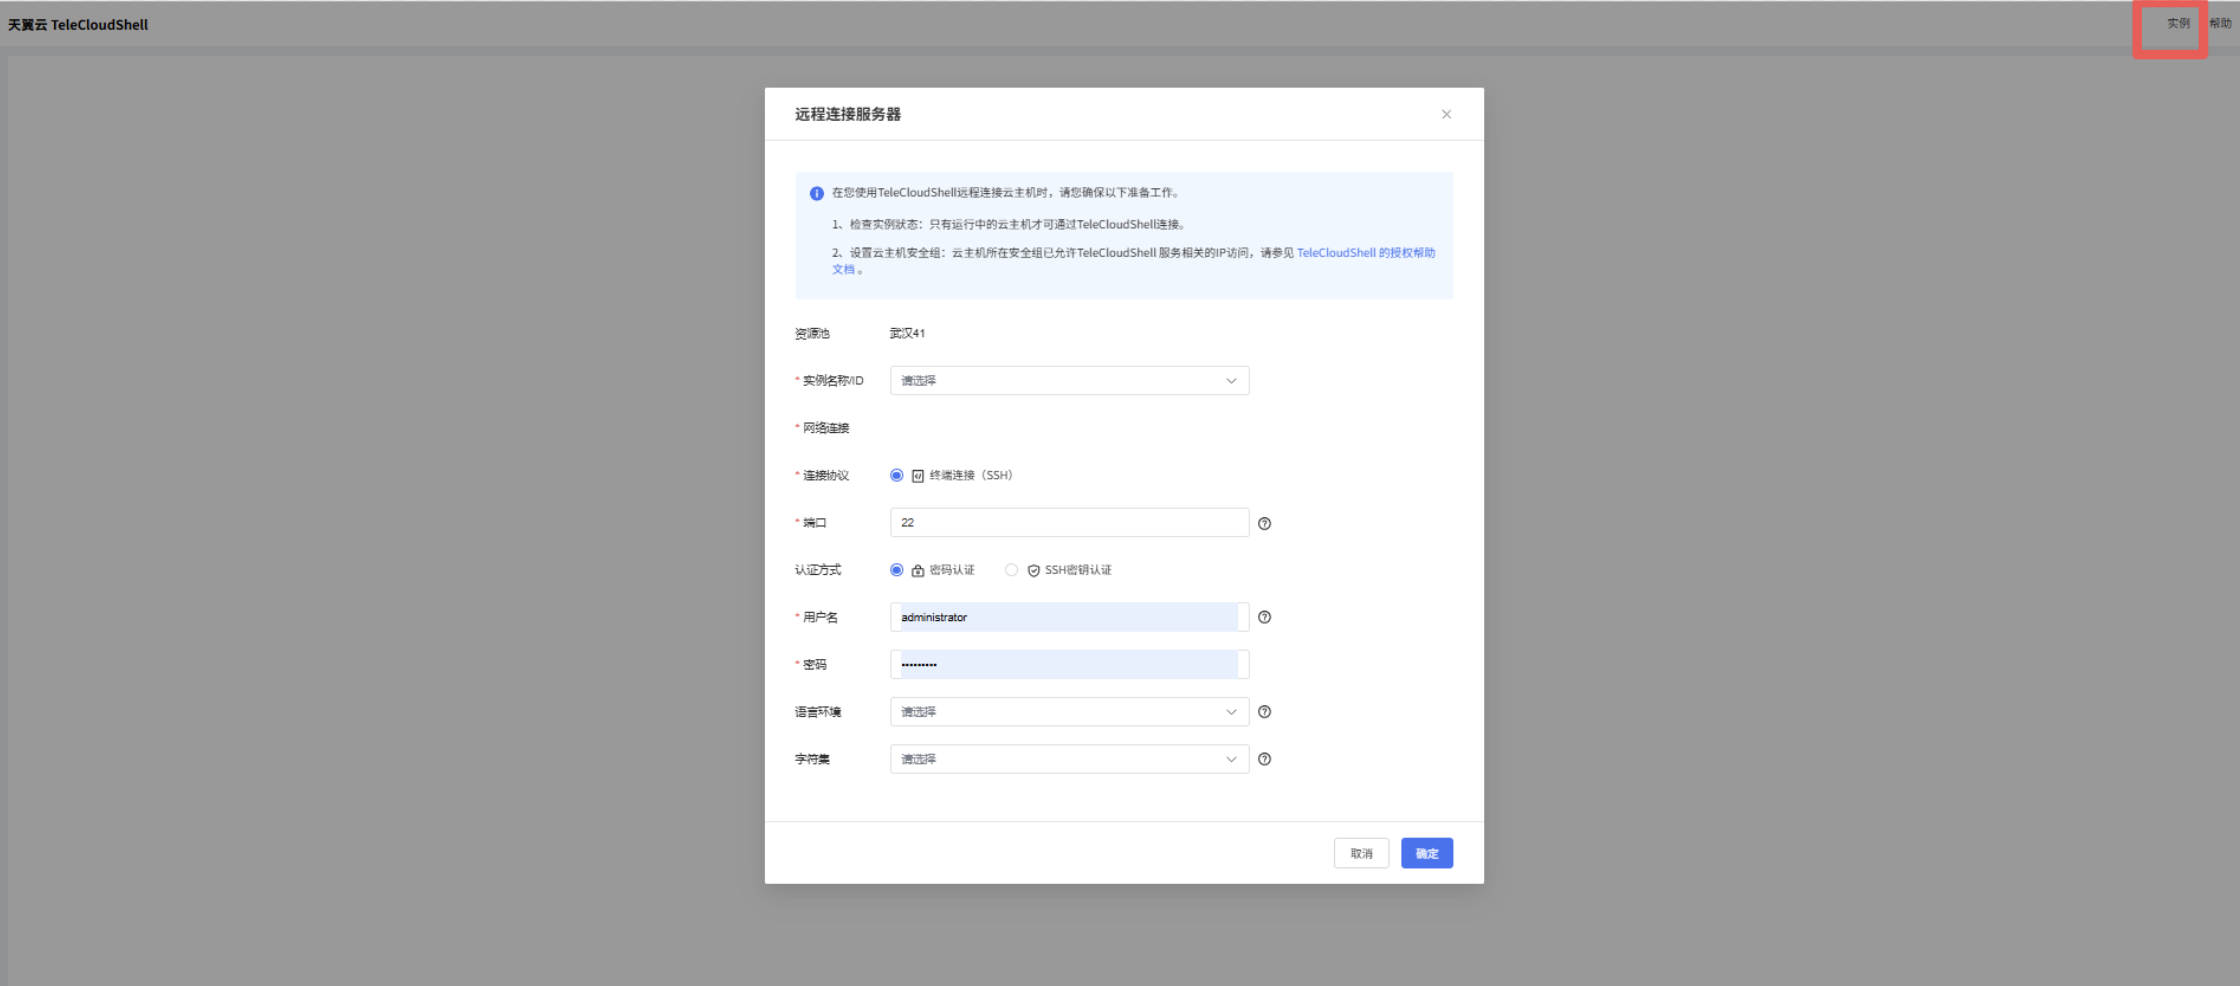Open help icon next to port field

(x=1264, y=523)
